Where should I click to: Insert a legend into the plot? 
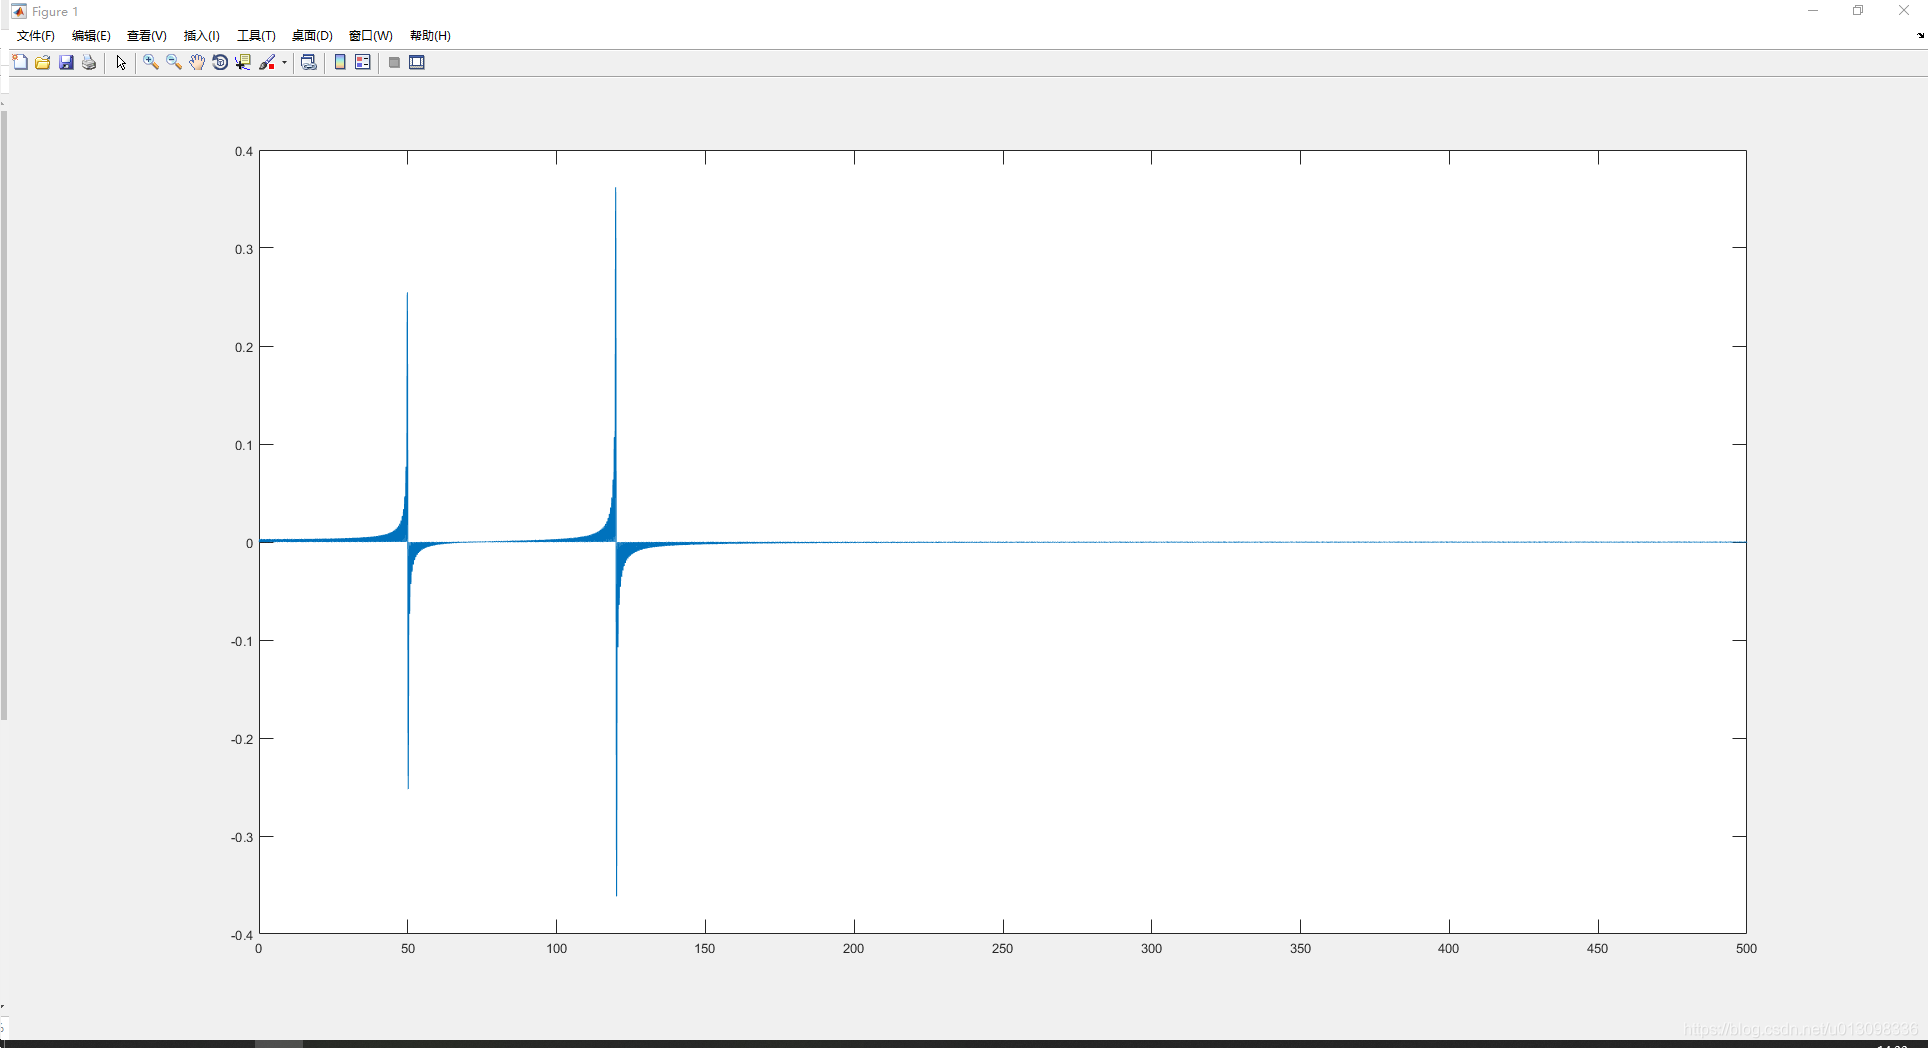362,62
